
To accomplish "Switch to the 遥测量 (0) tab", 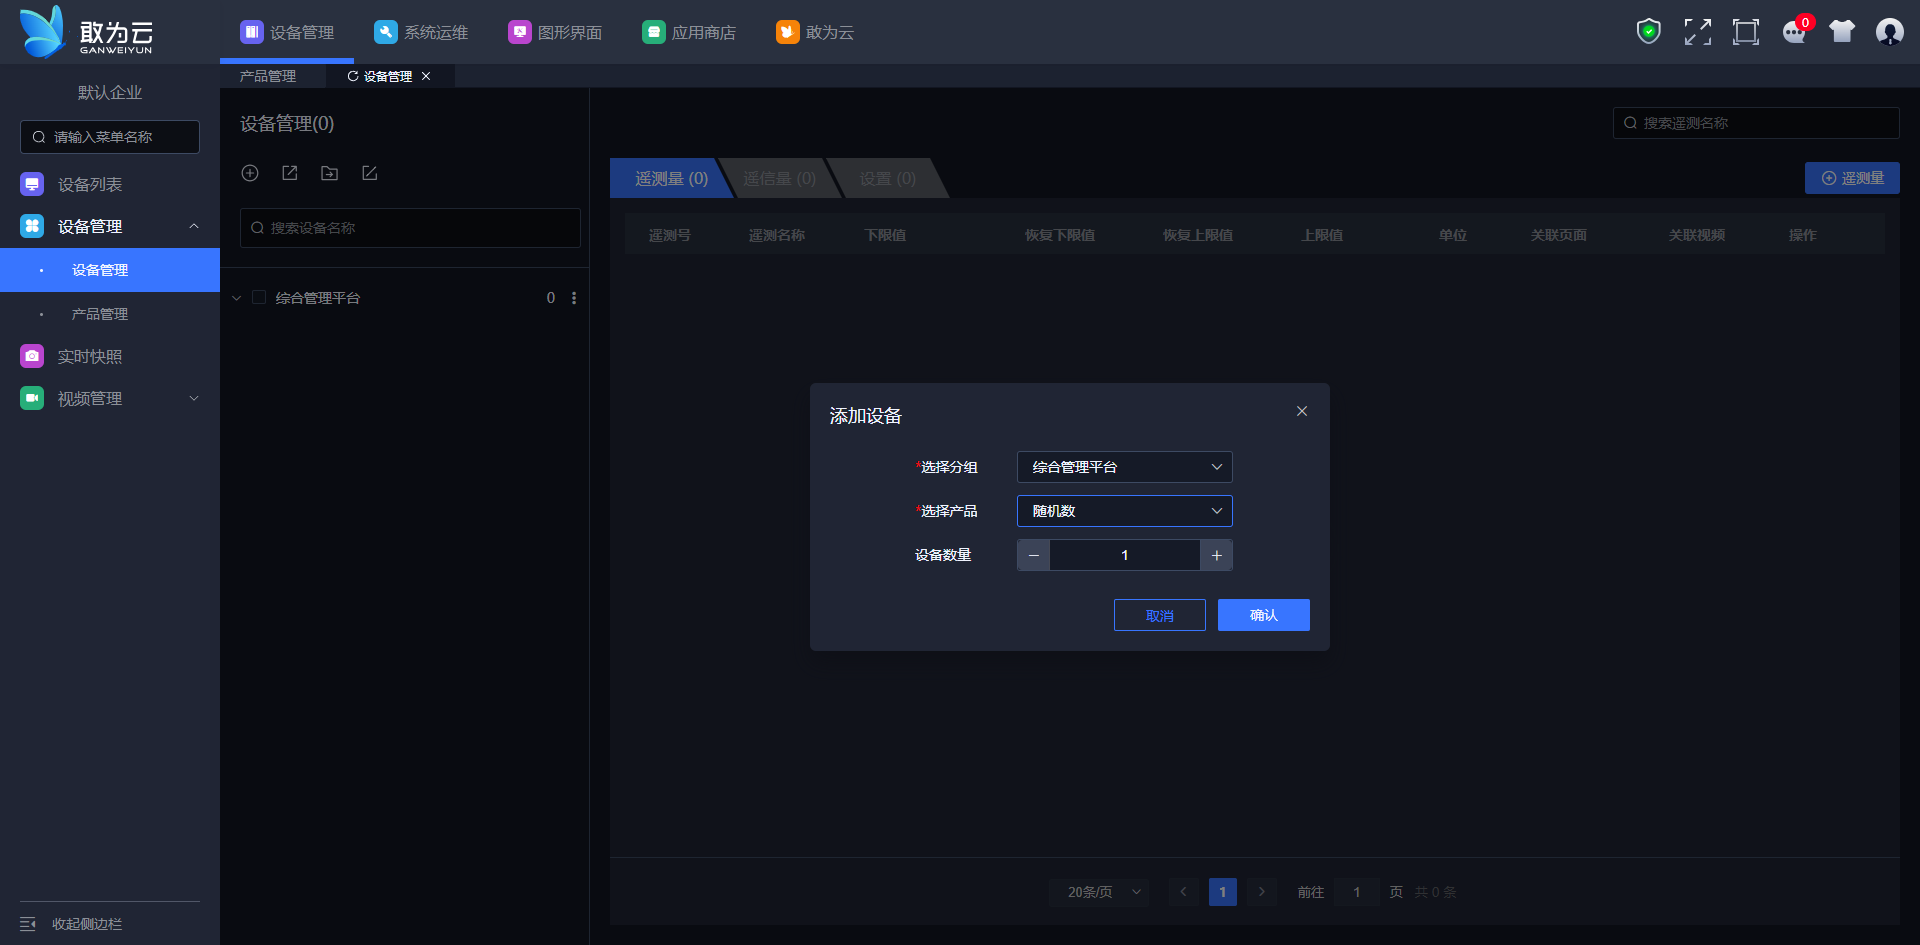I will 671,178.
